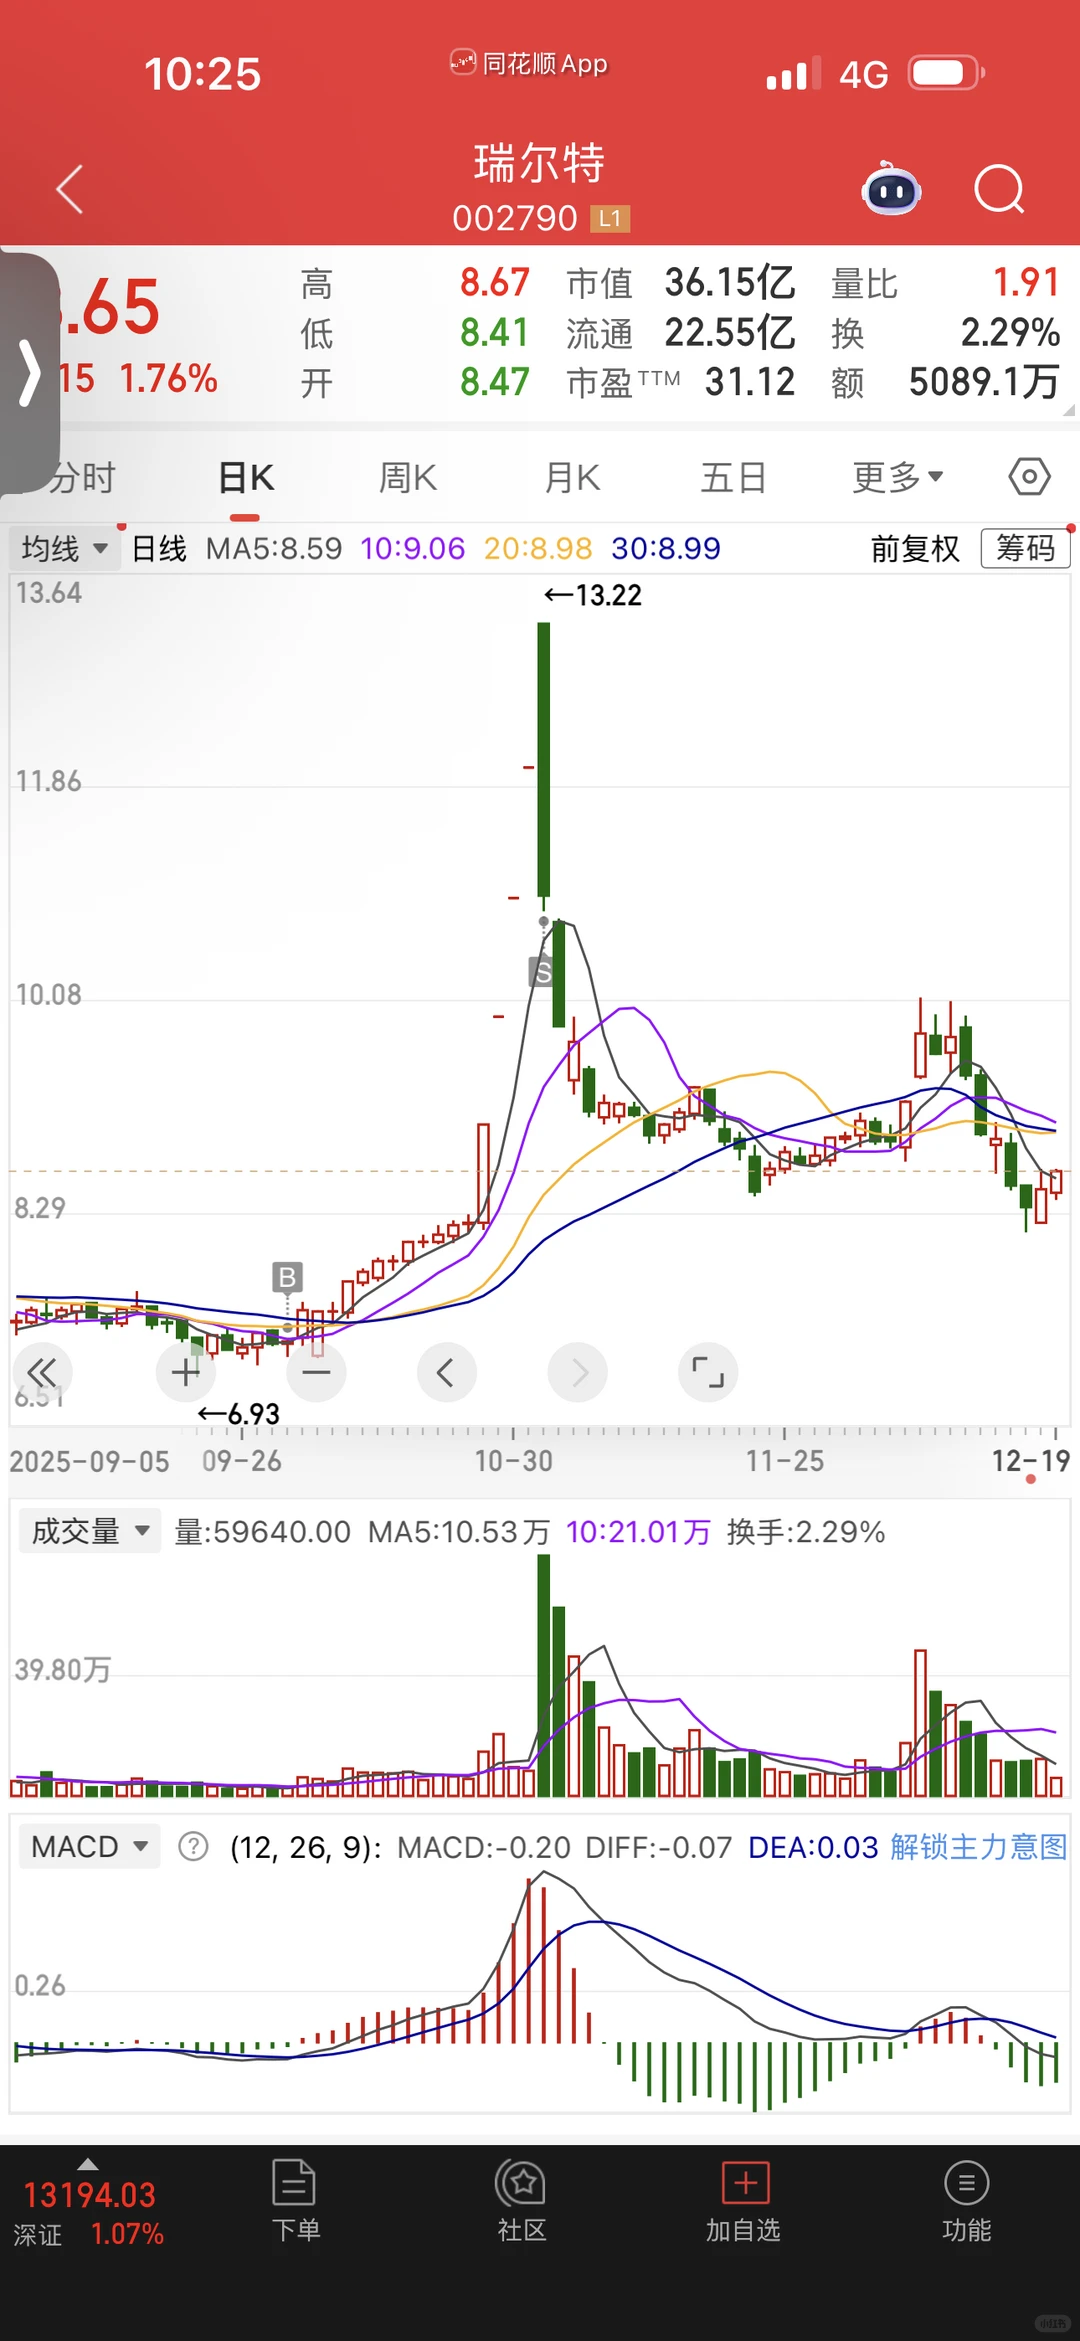The width and height of the screenshot is (1080, 2341).
Task: Tap MA5:8.59 moving average value
Action: [274, 548]
